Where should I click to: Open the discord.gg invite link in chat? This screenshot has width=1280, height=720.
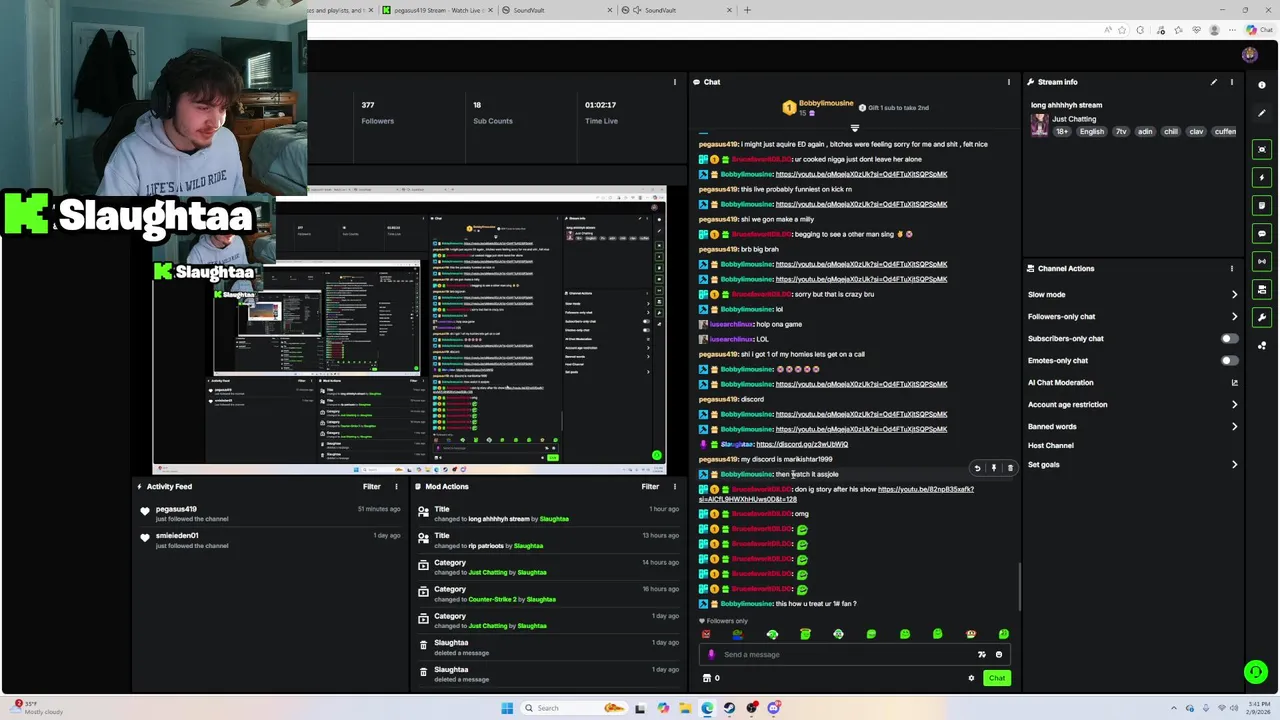coord(802,445)
